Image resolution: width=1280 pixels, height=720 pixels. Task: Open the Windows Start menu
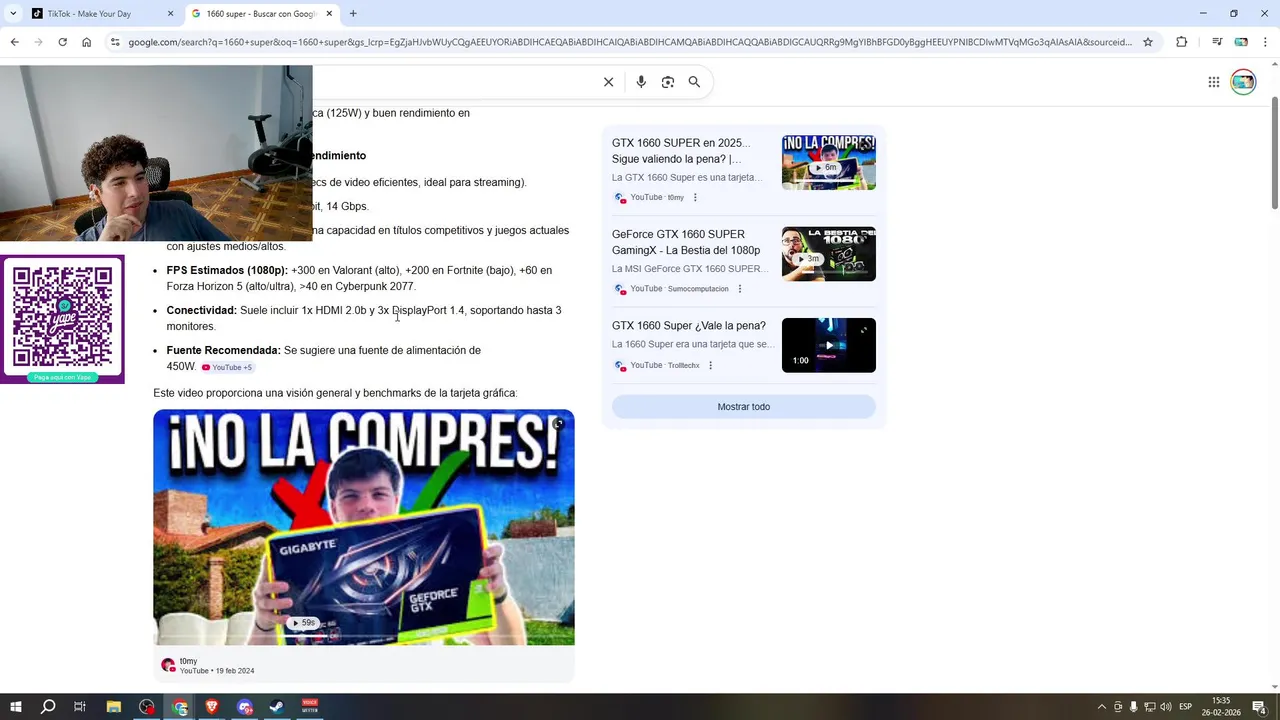tap(16, 707)
